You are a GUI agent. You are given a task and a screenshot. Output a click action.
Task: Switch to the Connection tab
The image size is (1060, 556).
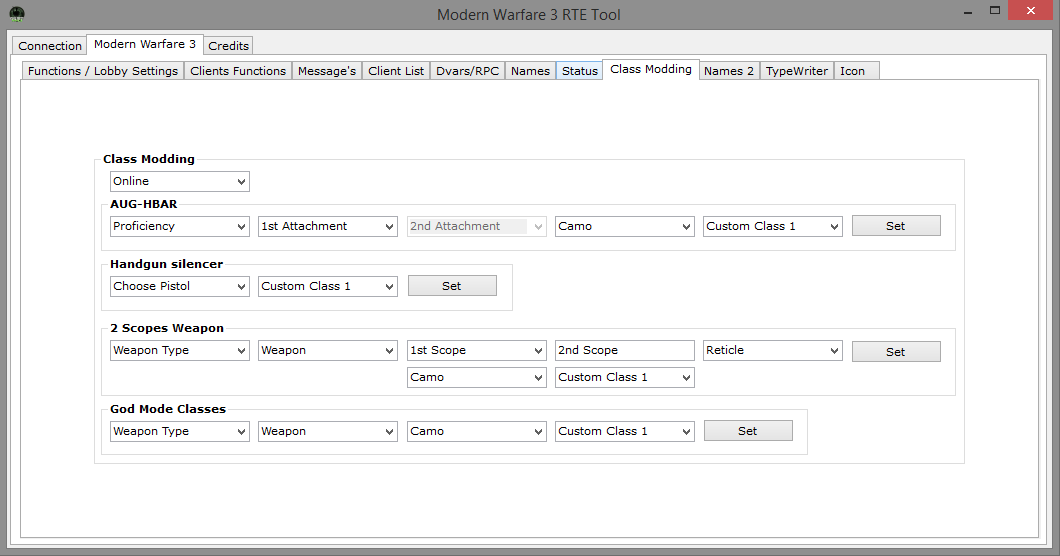(x=50, y=46)
